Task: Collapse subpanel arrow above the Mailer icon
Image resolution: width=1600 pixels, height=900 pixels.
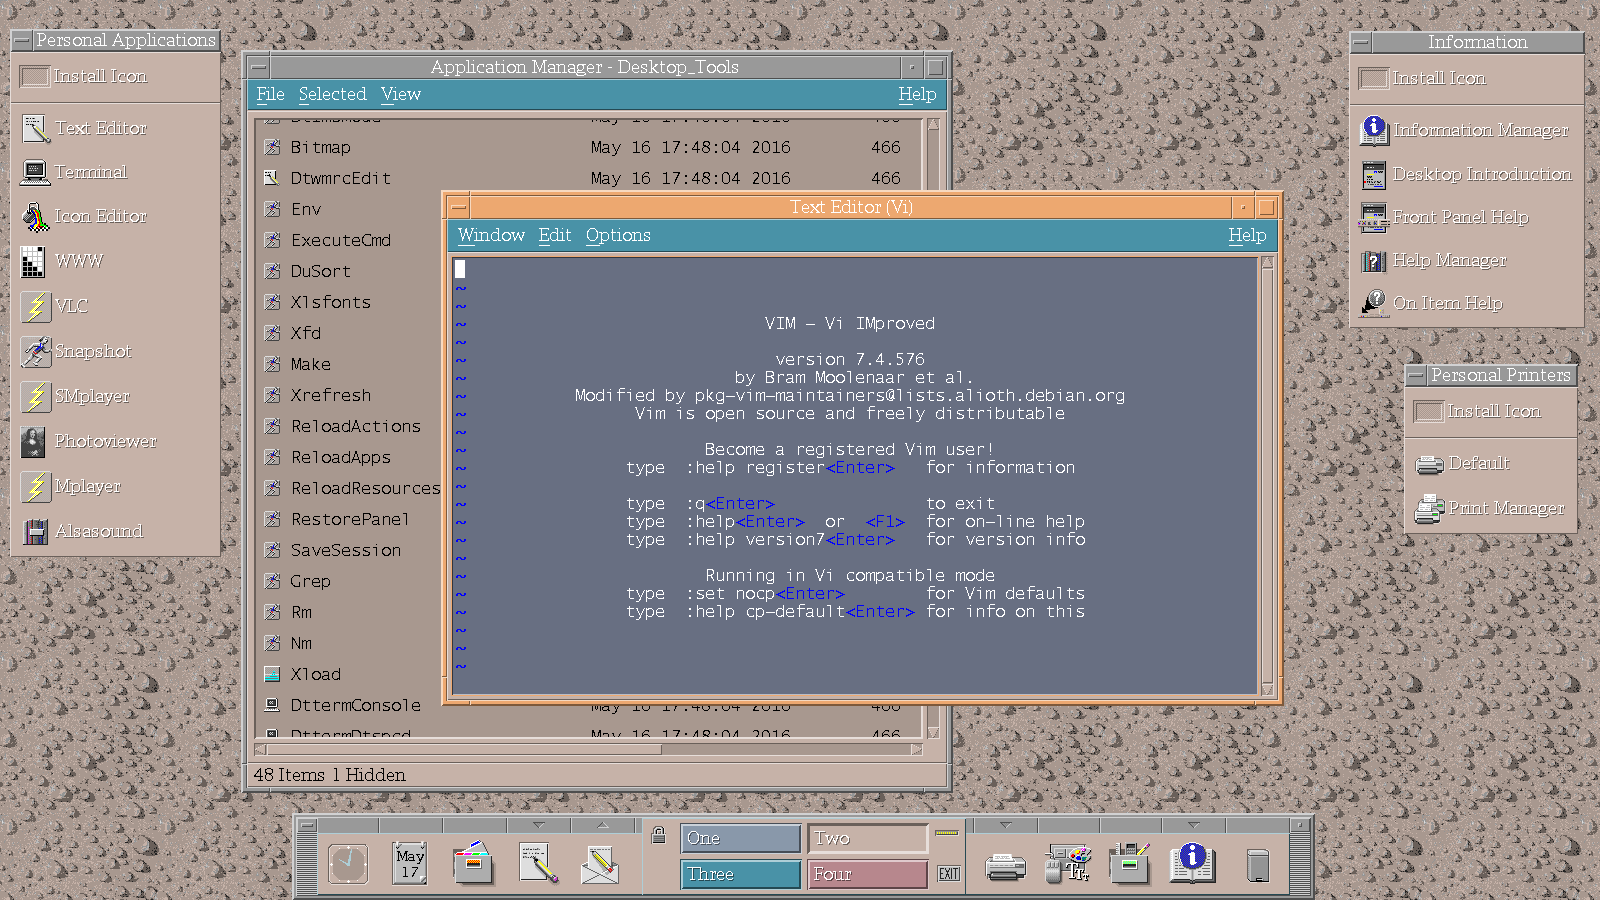Action: click(602, 825)
